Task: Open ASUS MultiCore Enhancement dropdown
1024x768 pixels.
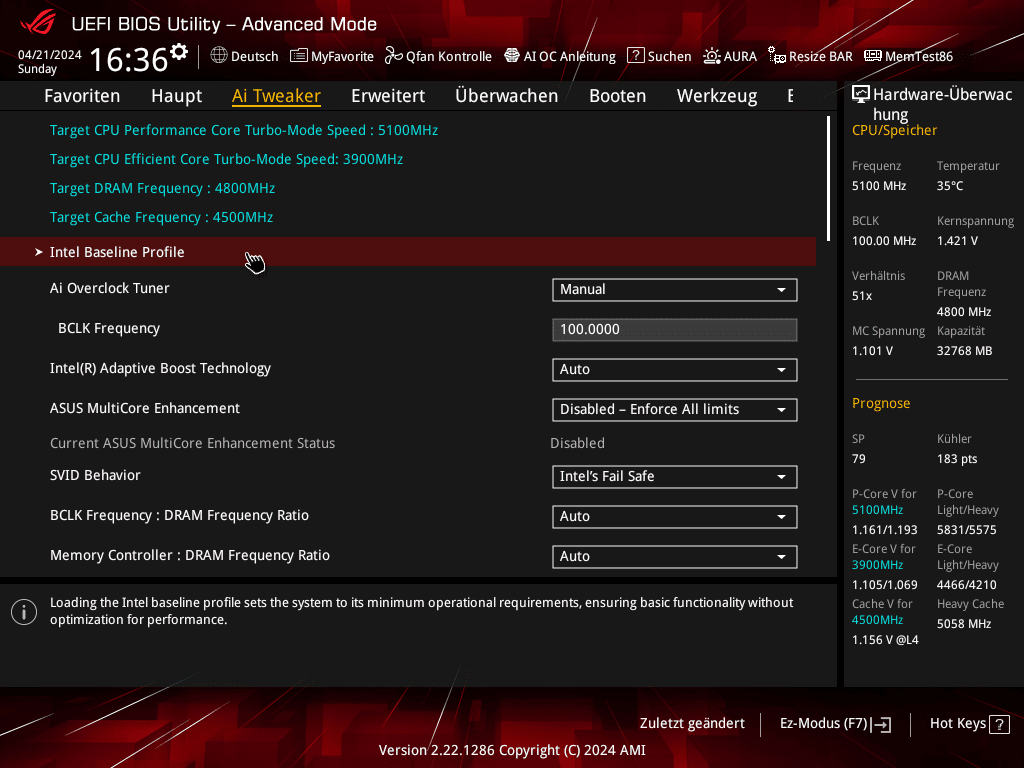Action: tap(675, 409)
